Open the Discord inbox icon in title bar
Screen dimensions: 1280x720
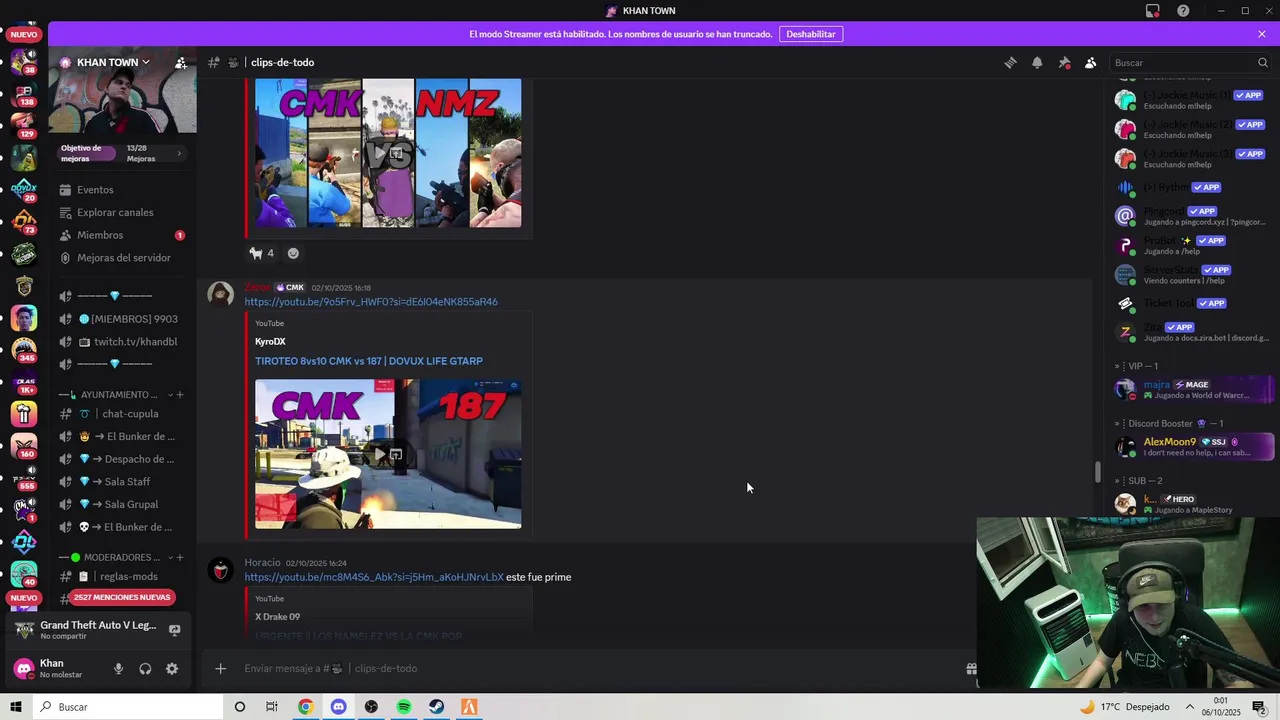[1153, 11]
